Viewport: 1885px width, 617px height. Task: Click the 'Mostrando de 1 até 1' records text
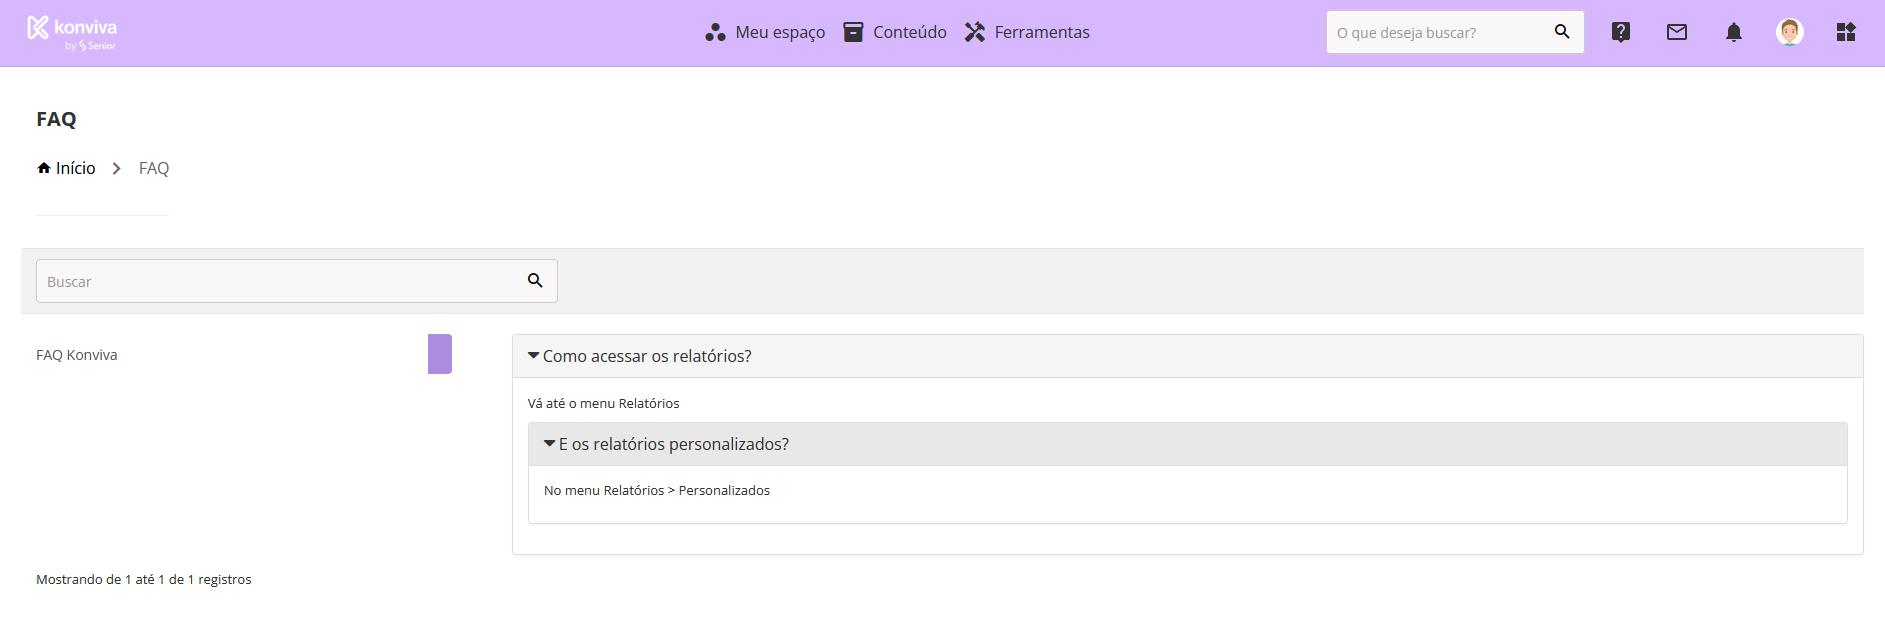coord(144,579)
